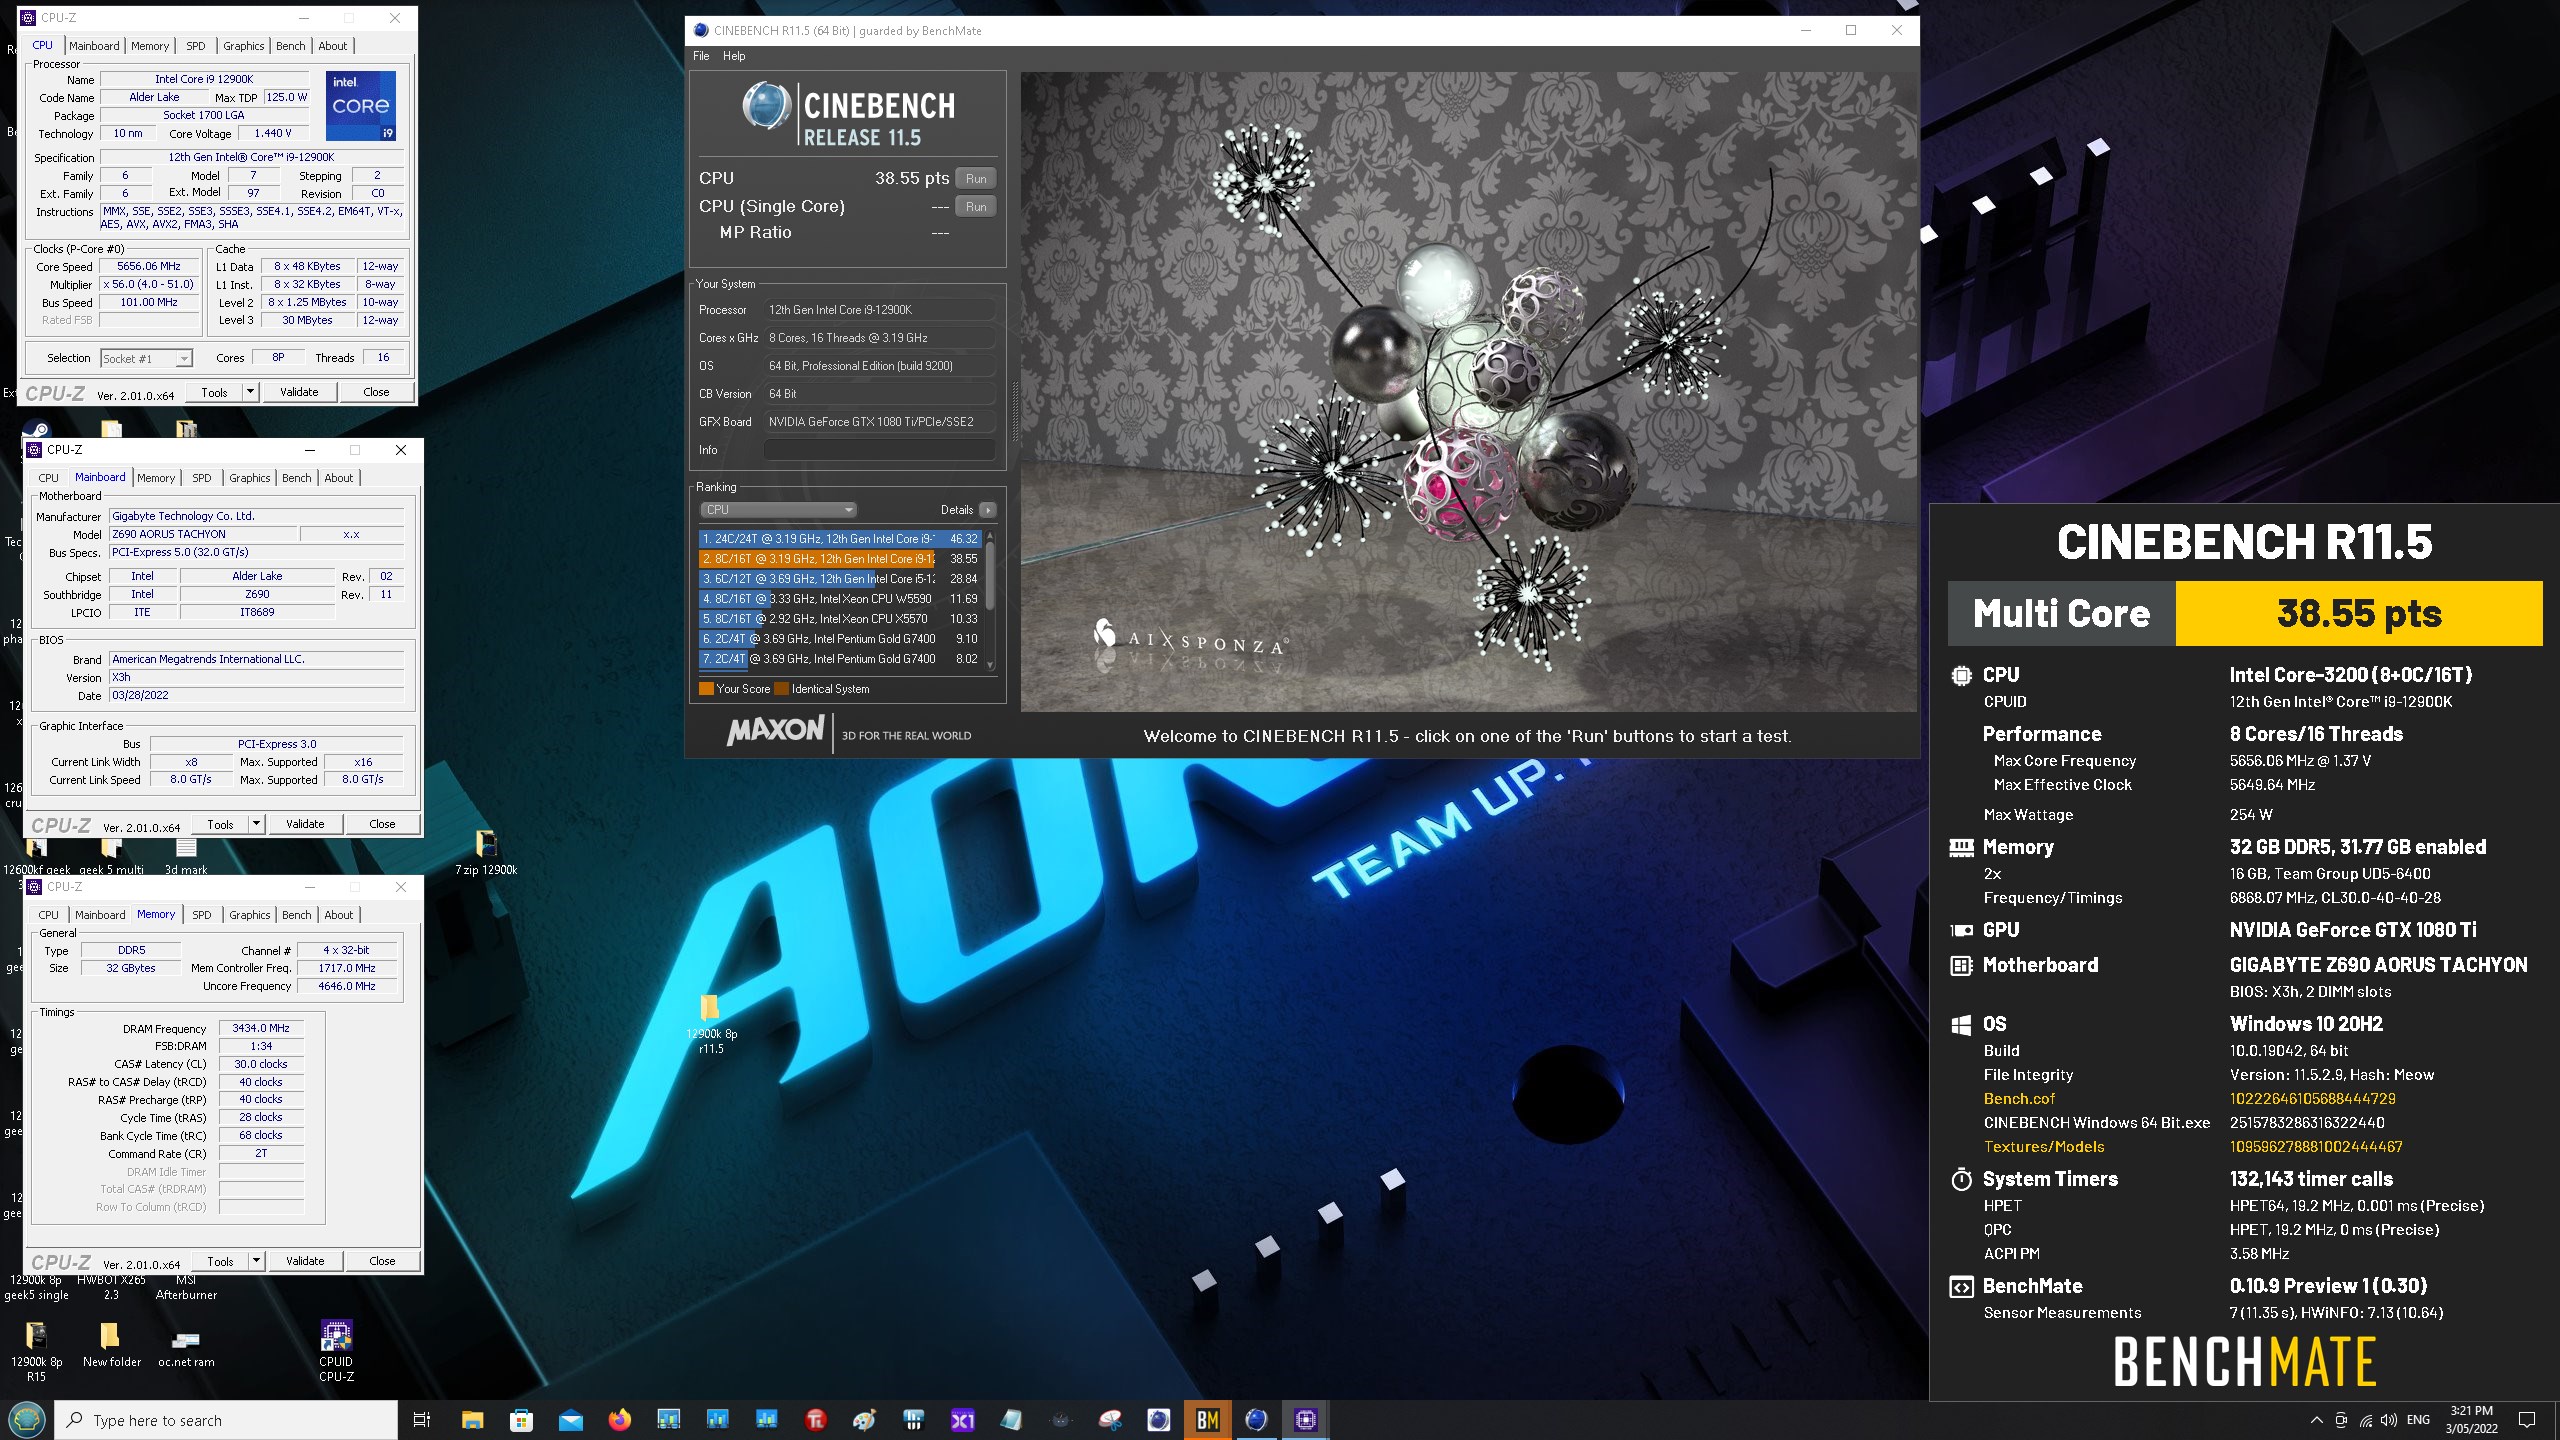Open Tools dropdown arrow in CPU-Z Mainboard window

pyautogui.click(x=256, y=824)
